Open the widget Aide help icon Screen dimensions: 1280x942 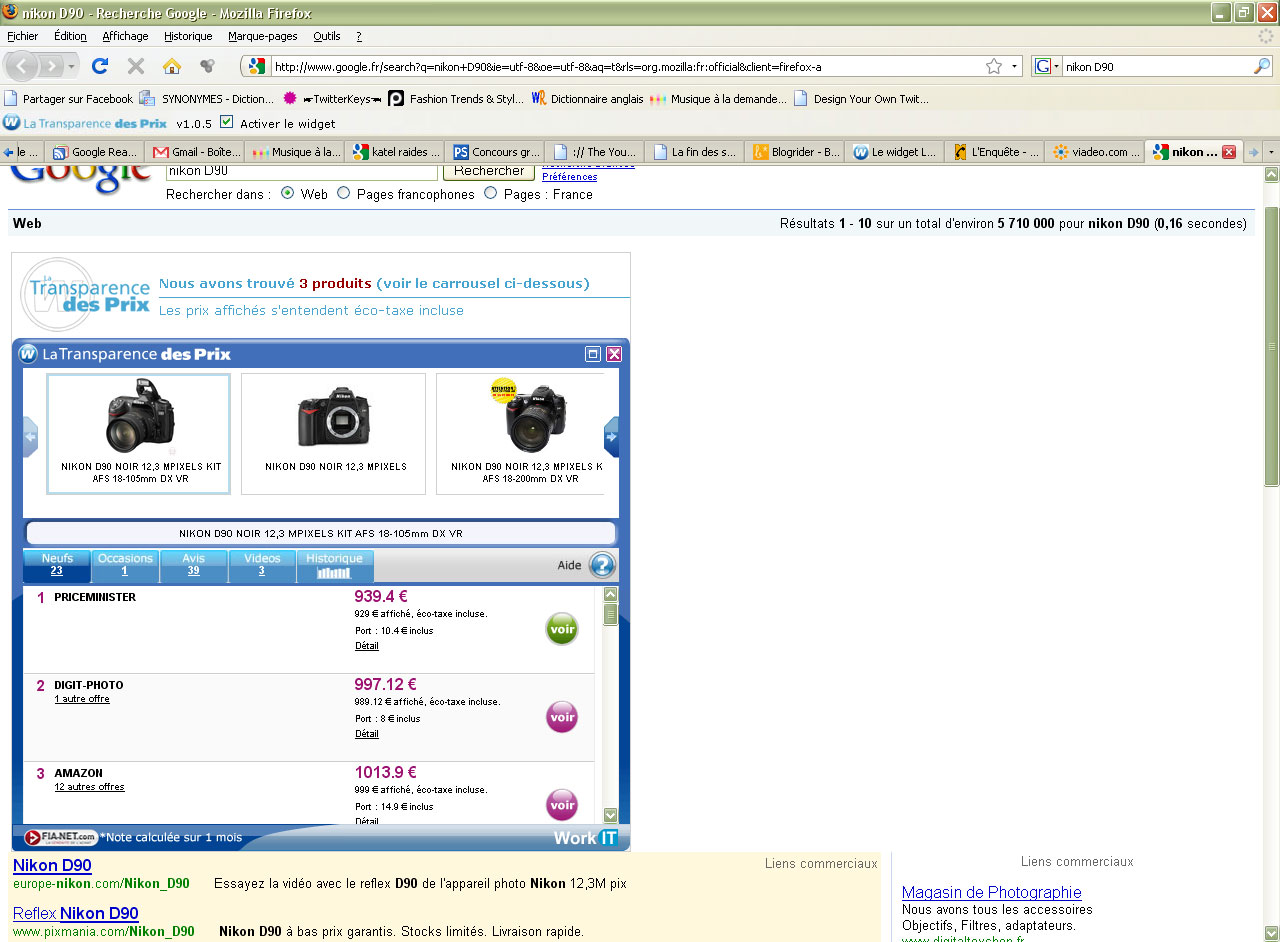602,565
